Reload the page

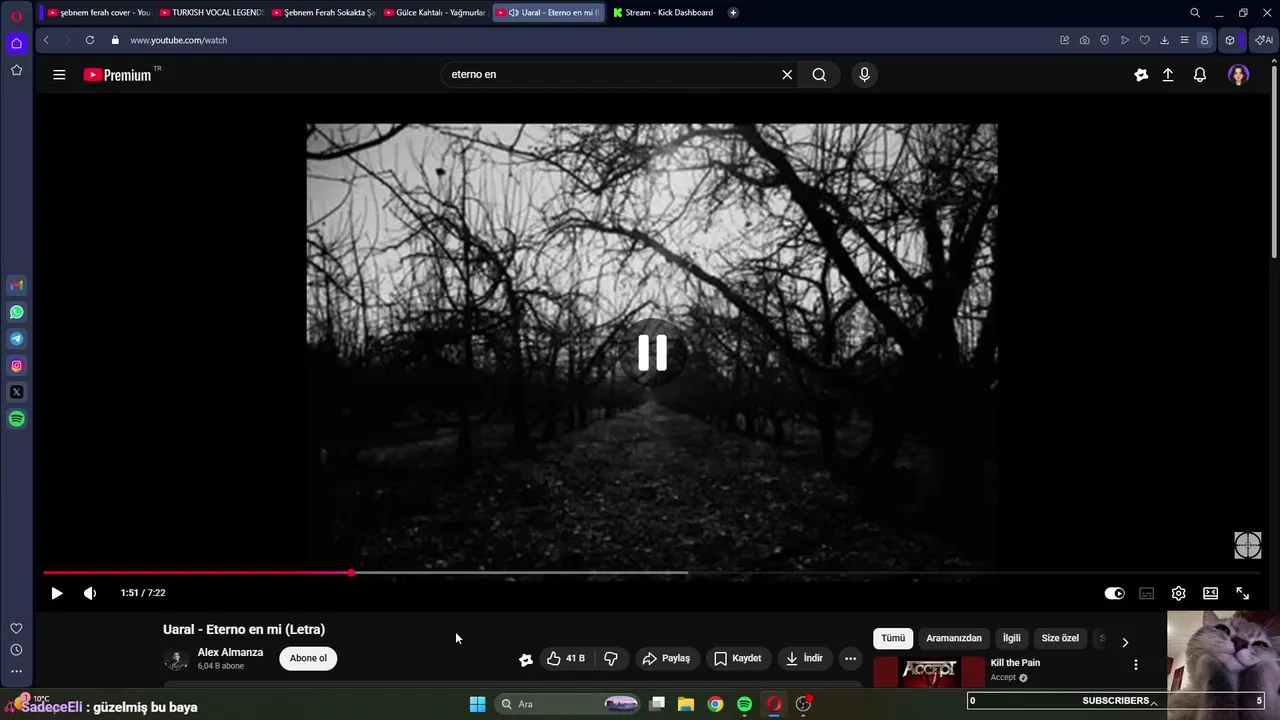point(90,40)
